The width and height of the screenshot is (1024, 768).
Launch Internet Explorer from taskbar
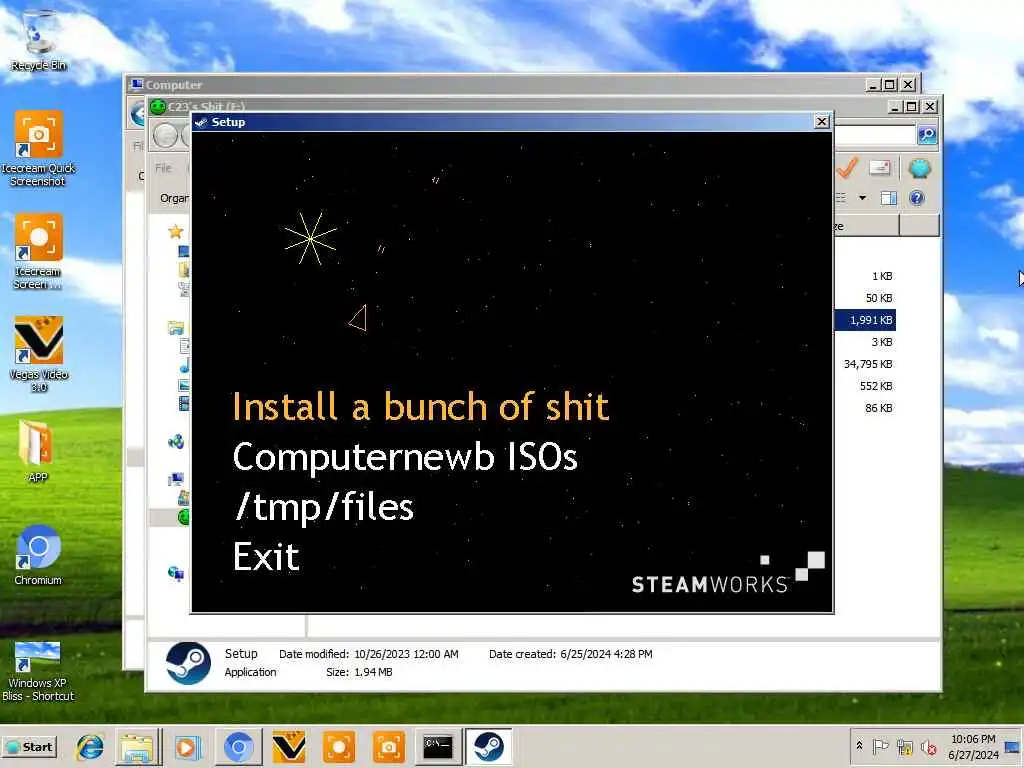[89, 746]
